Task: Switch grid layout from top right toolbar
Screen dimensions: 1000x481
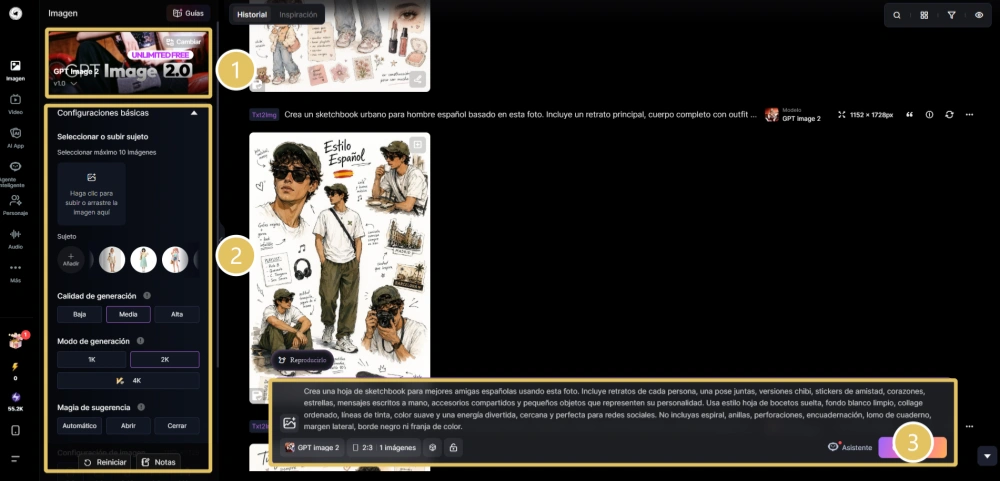Action: click(924, 15)
